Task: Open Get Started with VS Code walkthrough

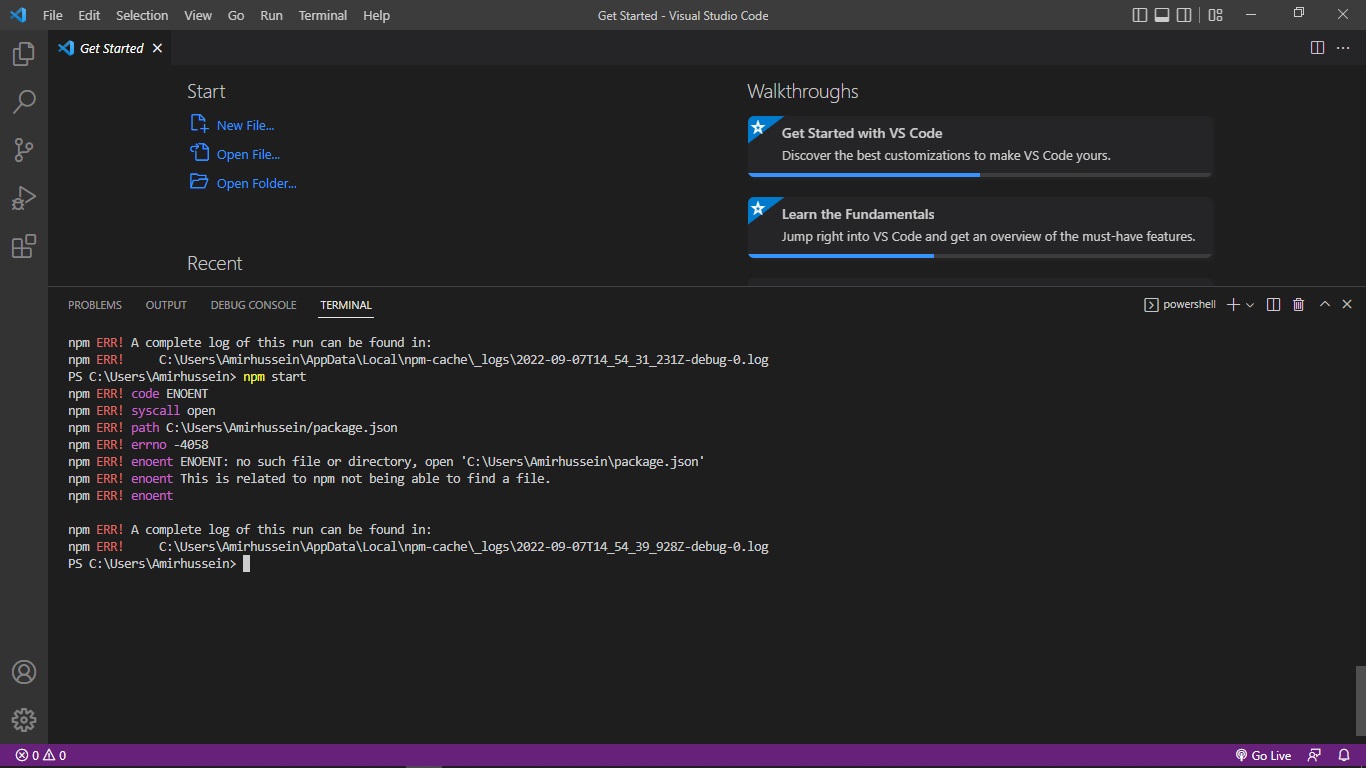Action: click(980, 145)
